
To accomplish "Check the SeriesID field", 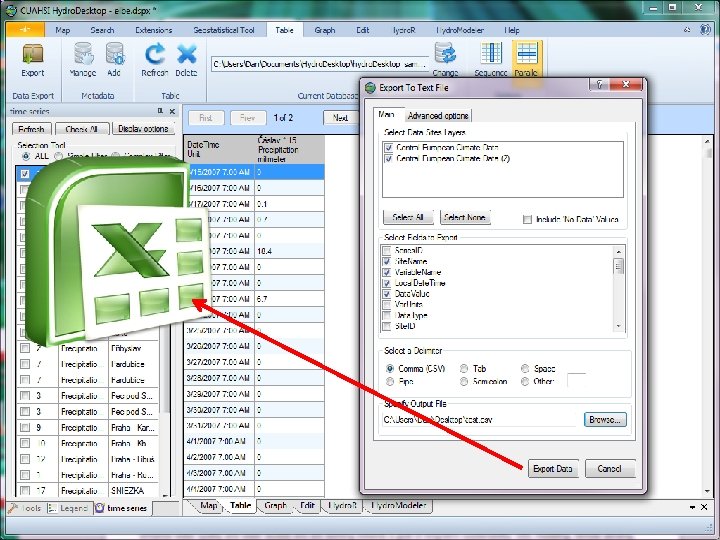I will 387,251.
